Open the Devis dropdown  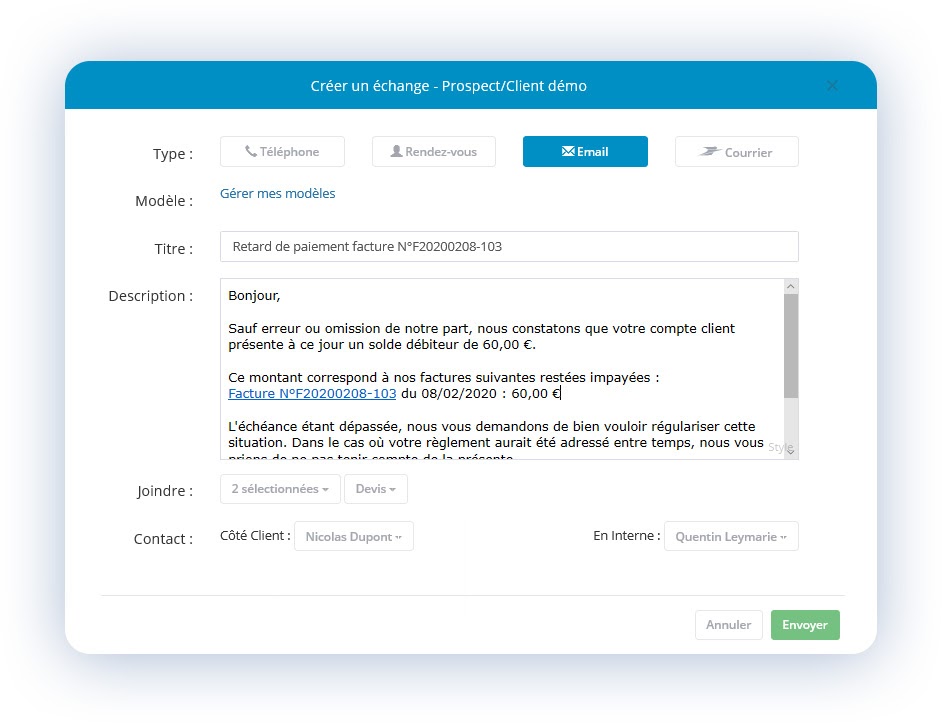(x=376, y=489)
